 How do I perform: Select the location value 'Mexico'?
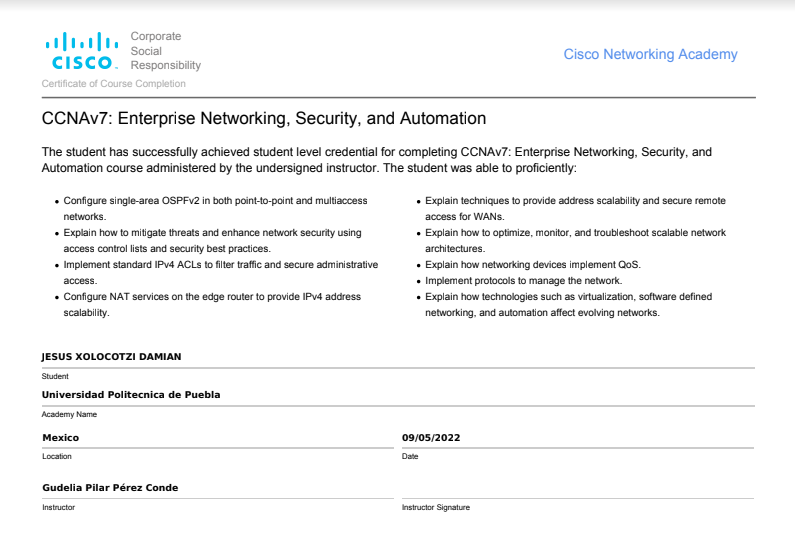(60, 438)
